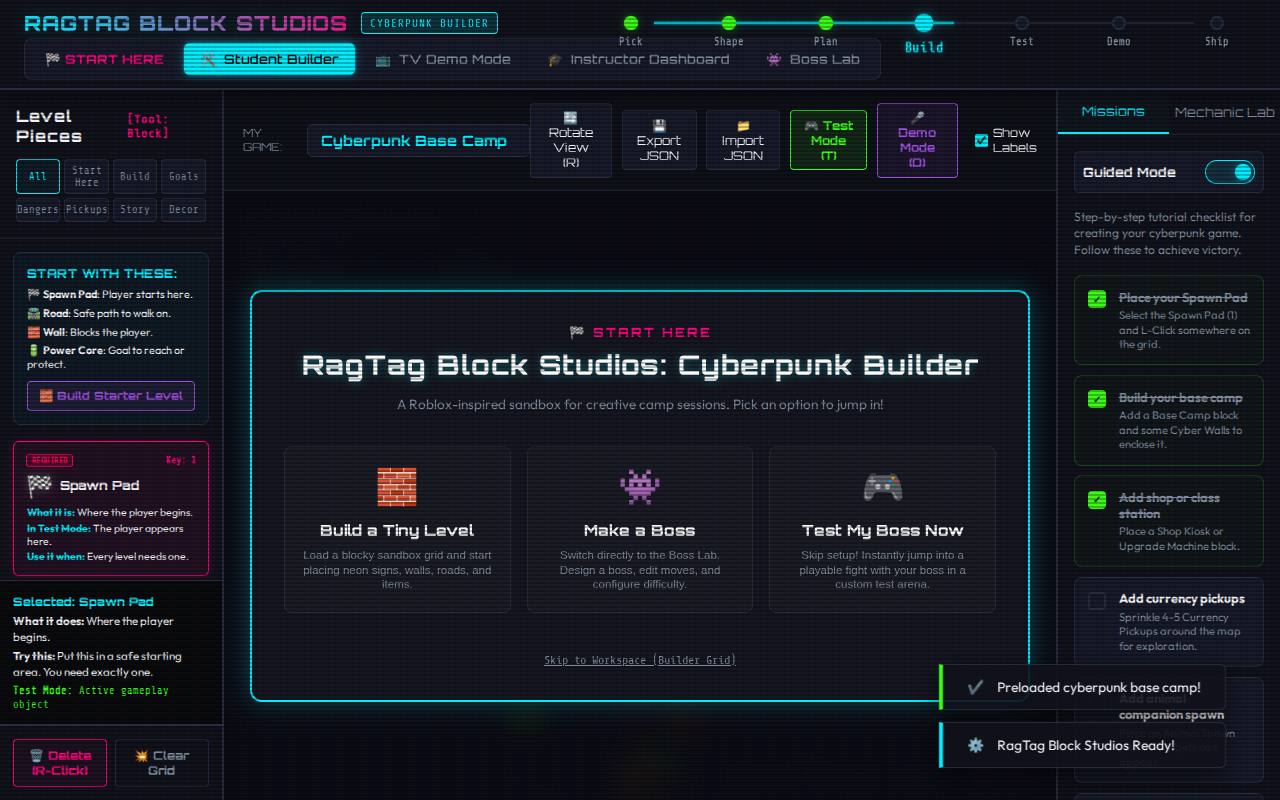Click Rotate View (R) button
This screenshot has height=800, width=1280.
point(571,140)
